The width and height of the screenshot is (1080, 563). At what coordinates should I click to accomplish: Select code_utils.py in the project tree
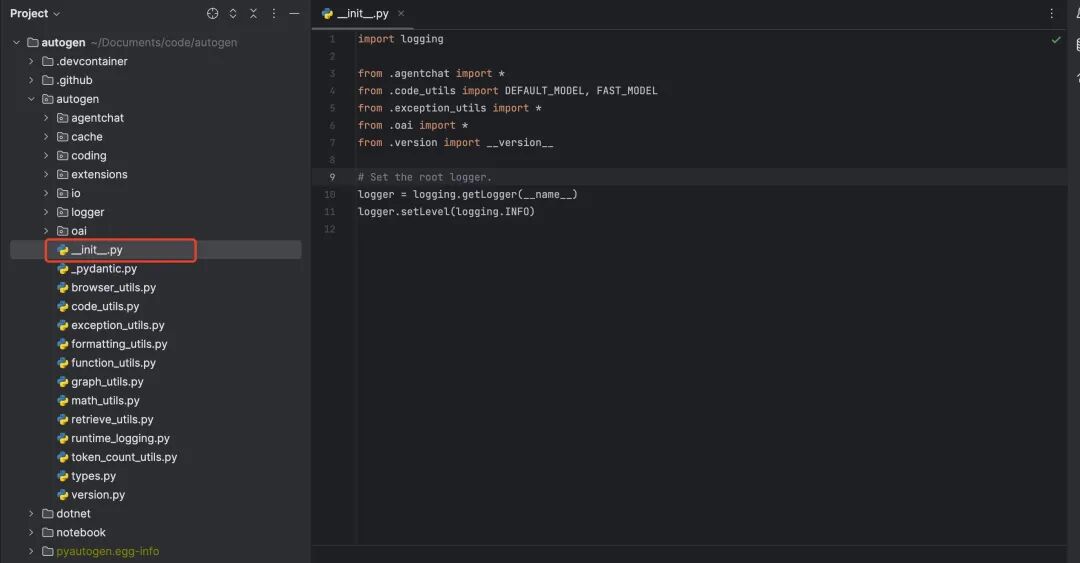coord(105,307)
